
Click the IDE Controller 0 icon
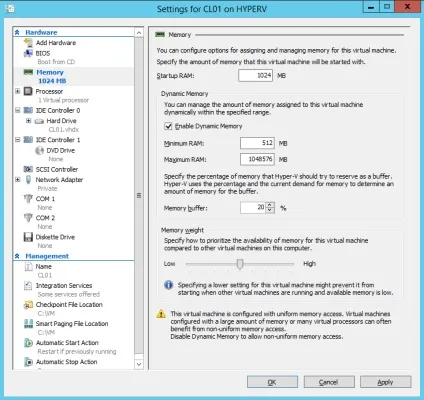coord(28,110)
